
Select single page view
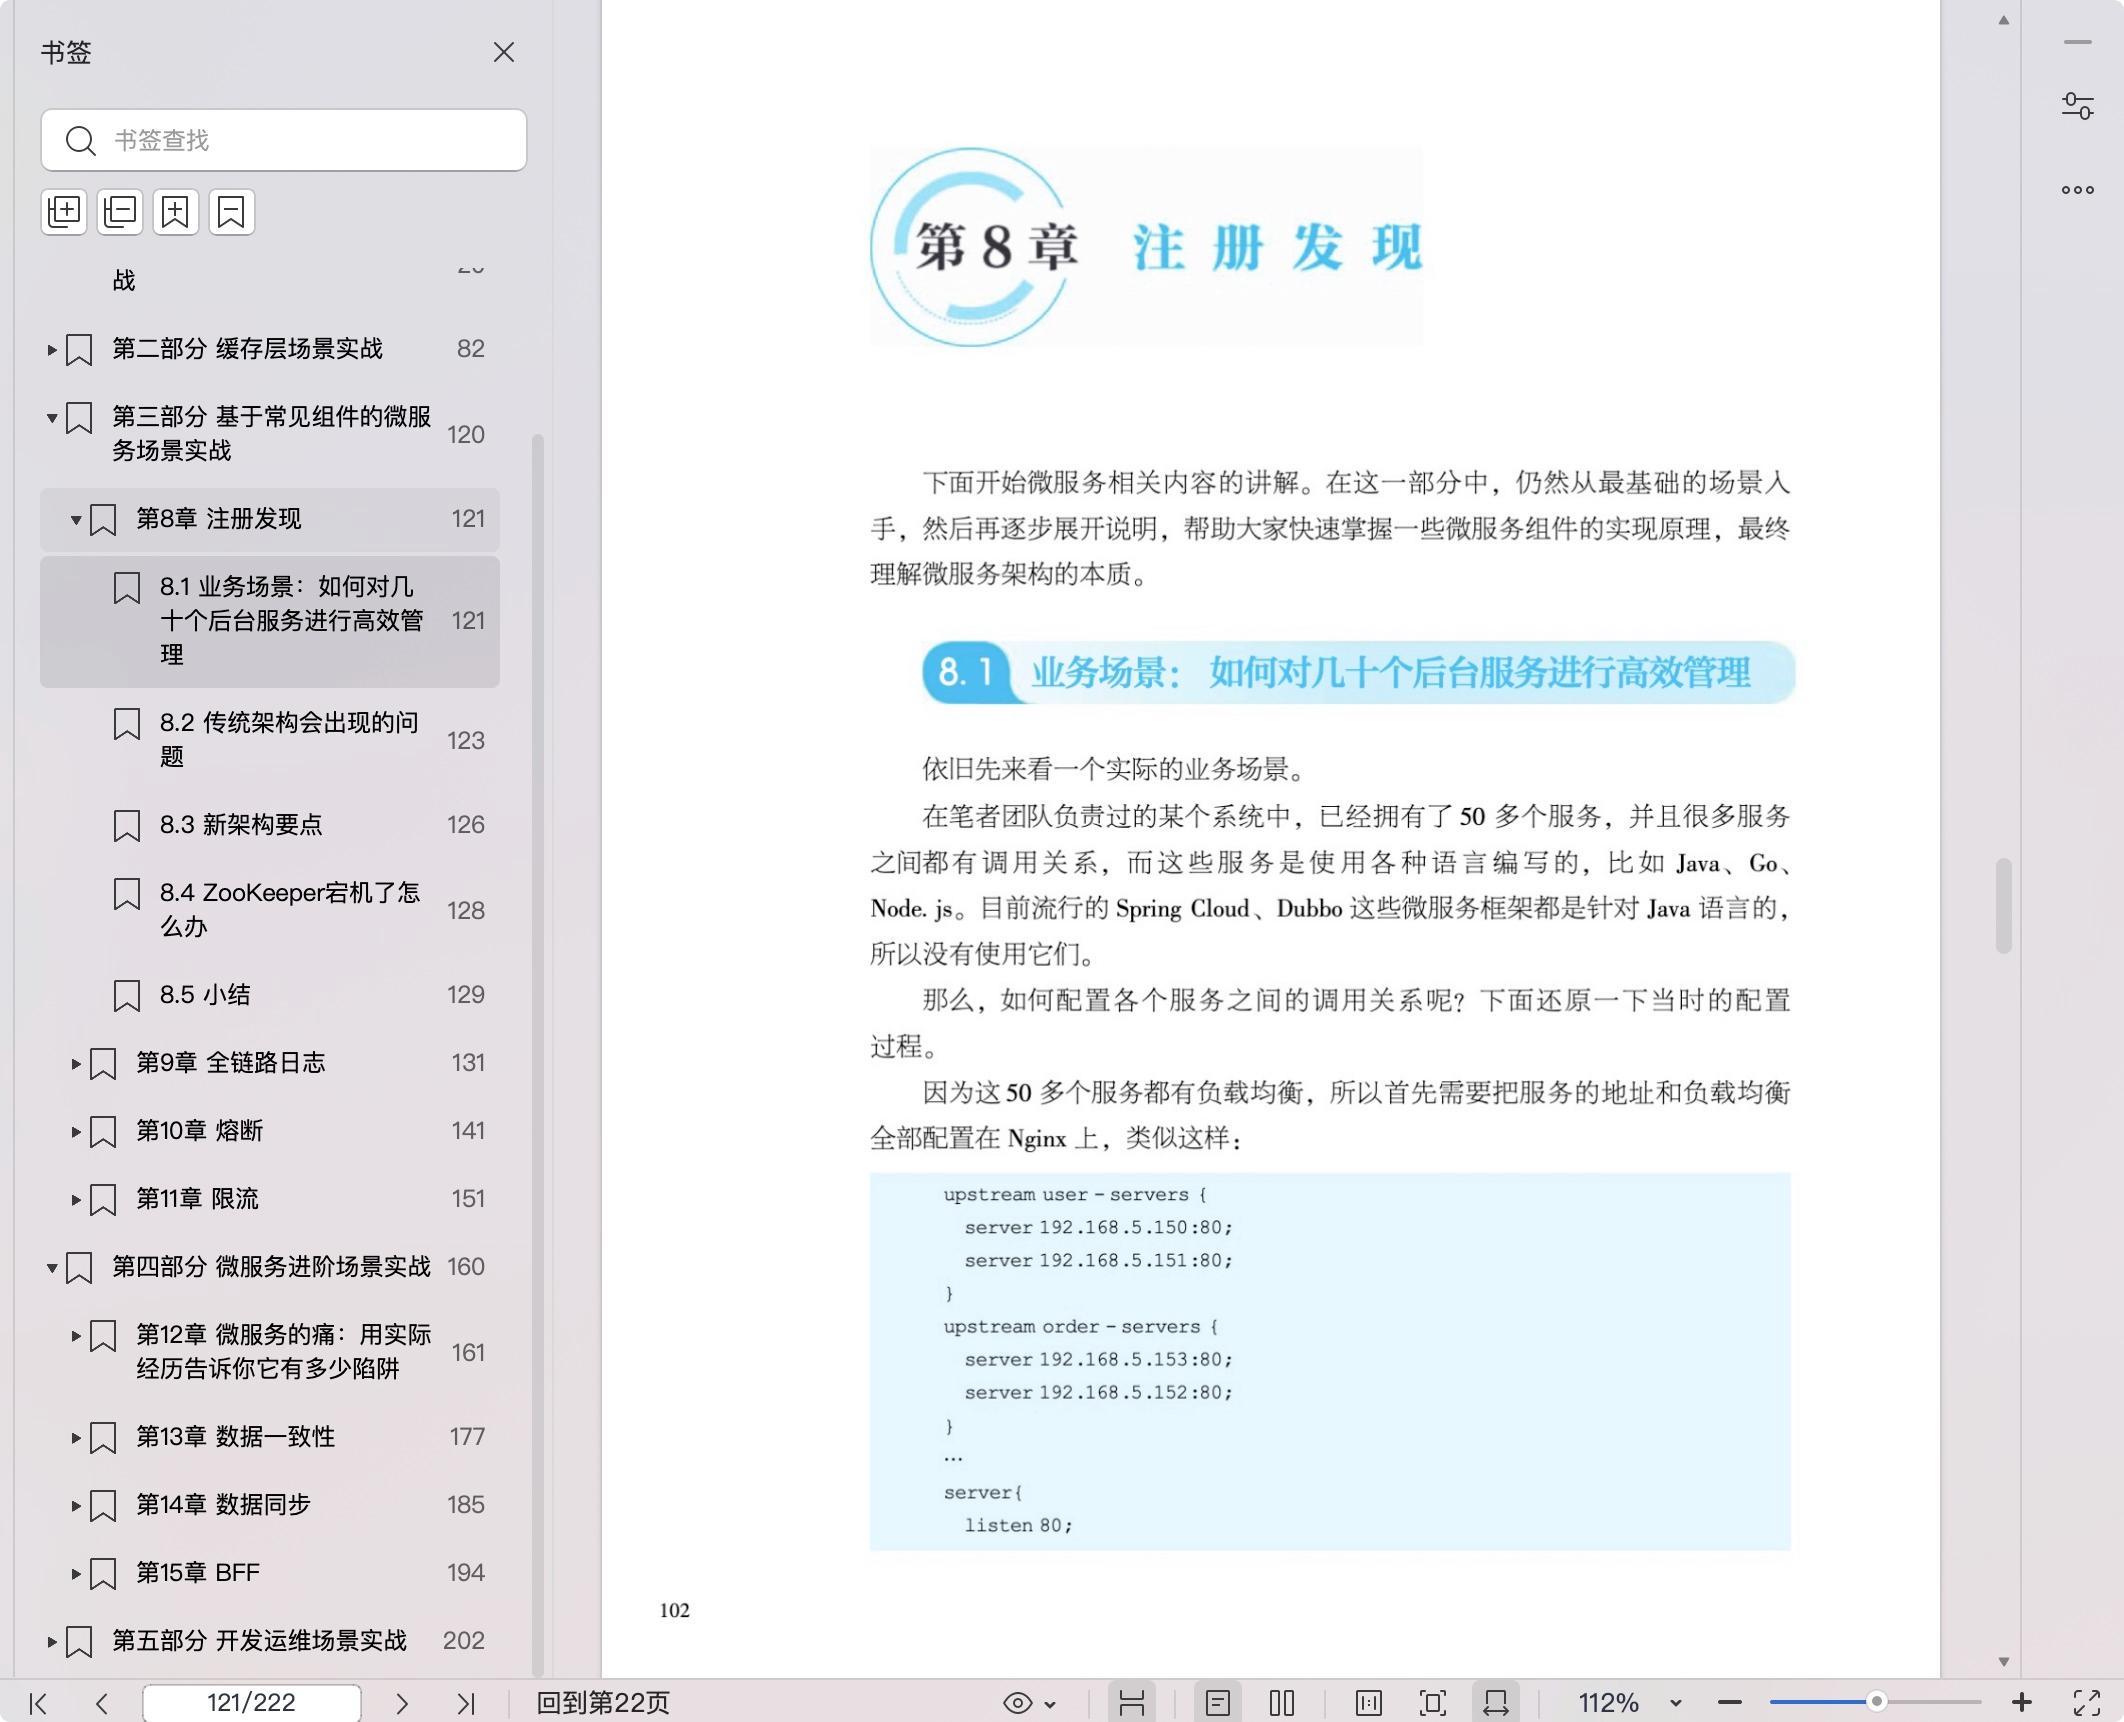click(x=1217, y=1703)
